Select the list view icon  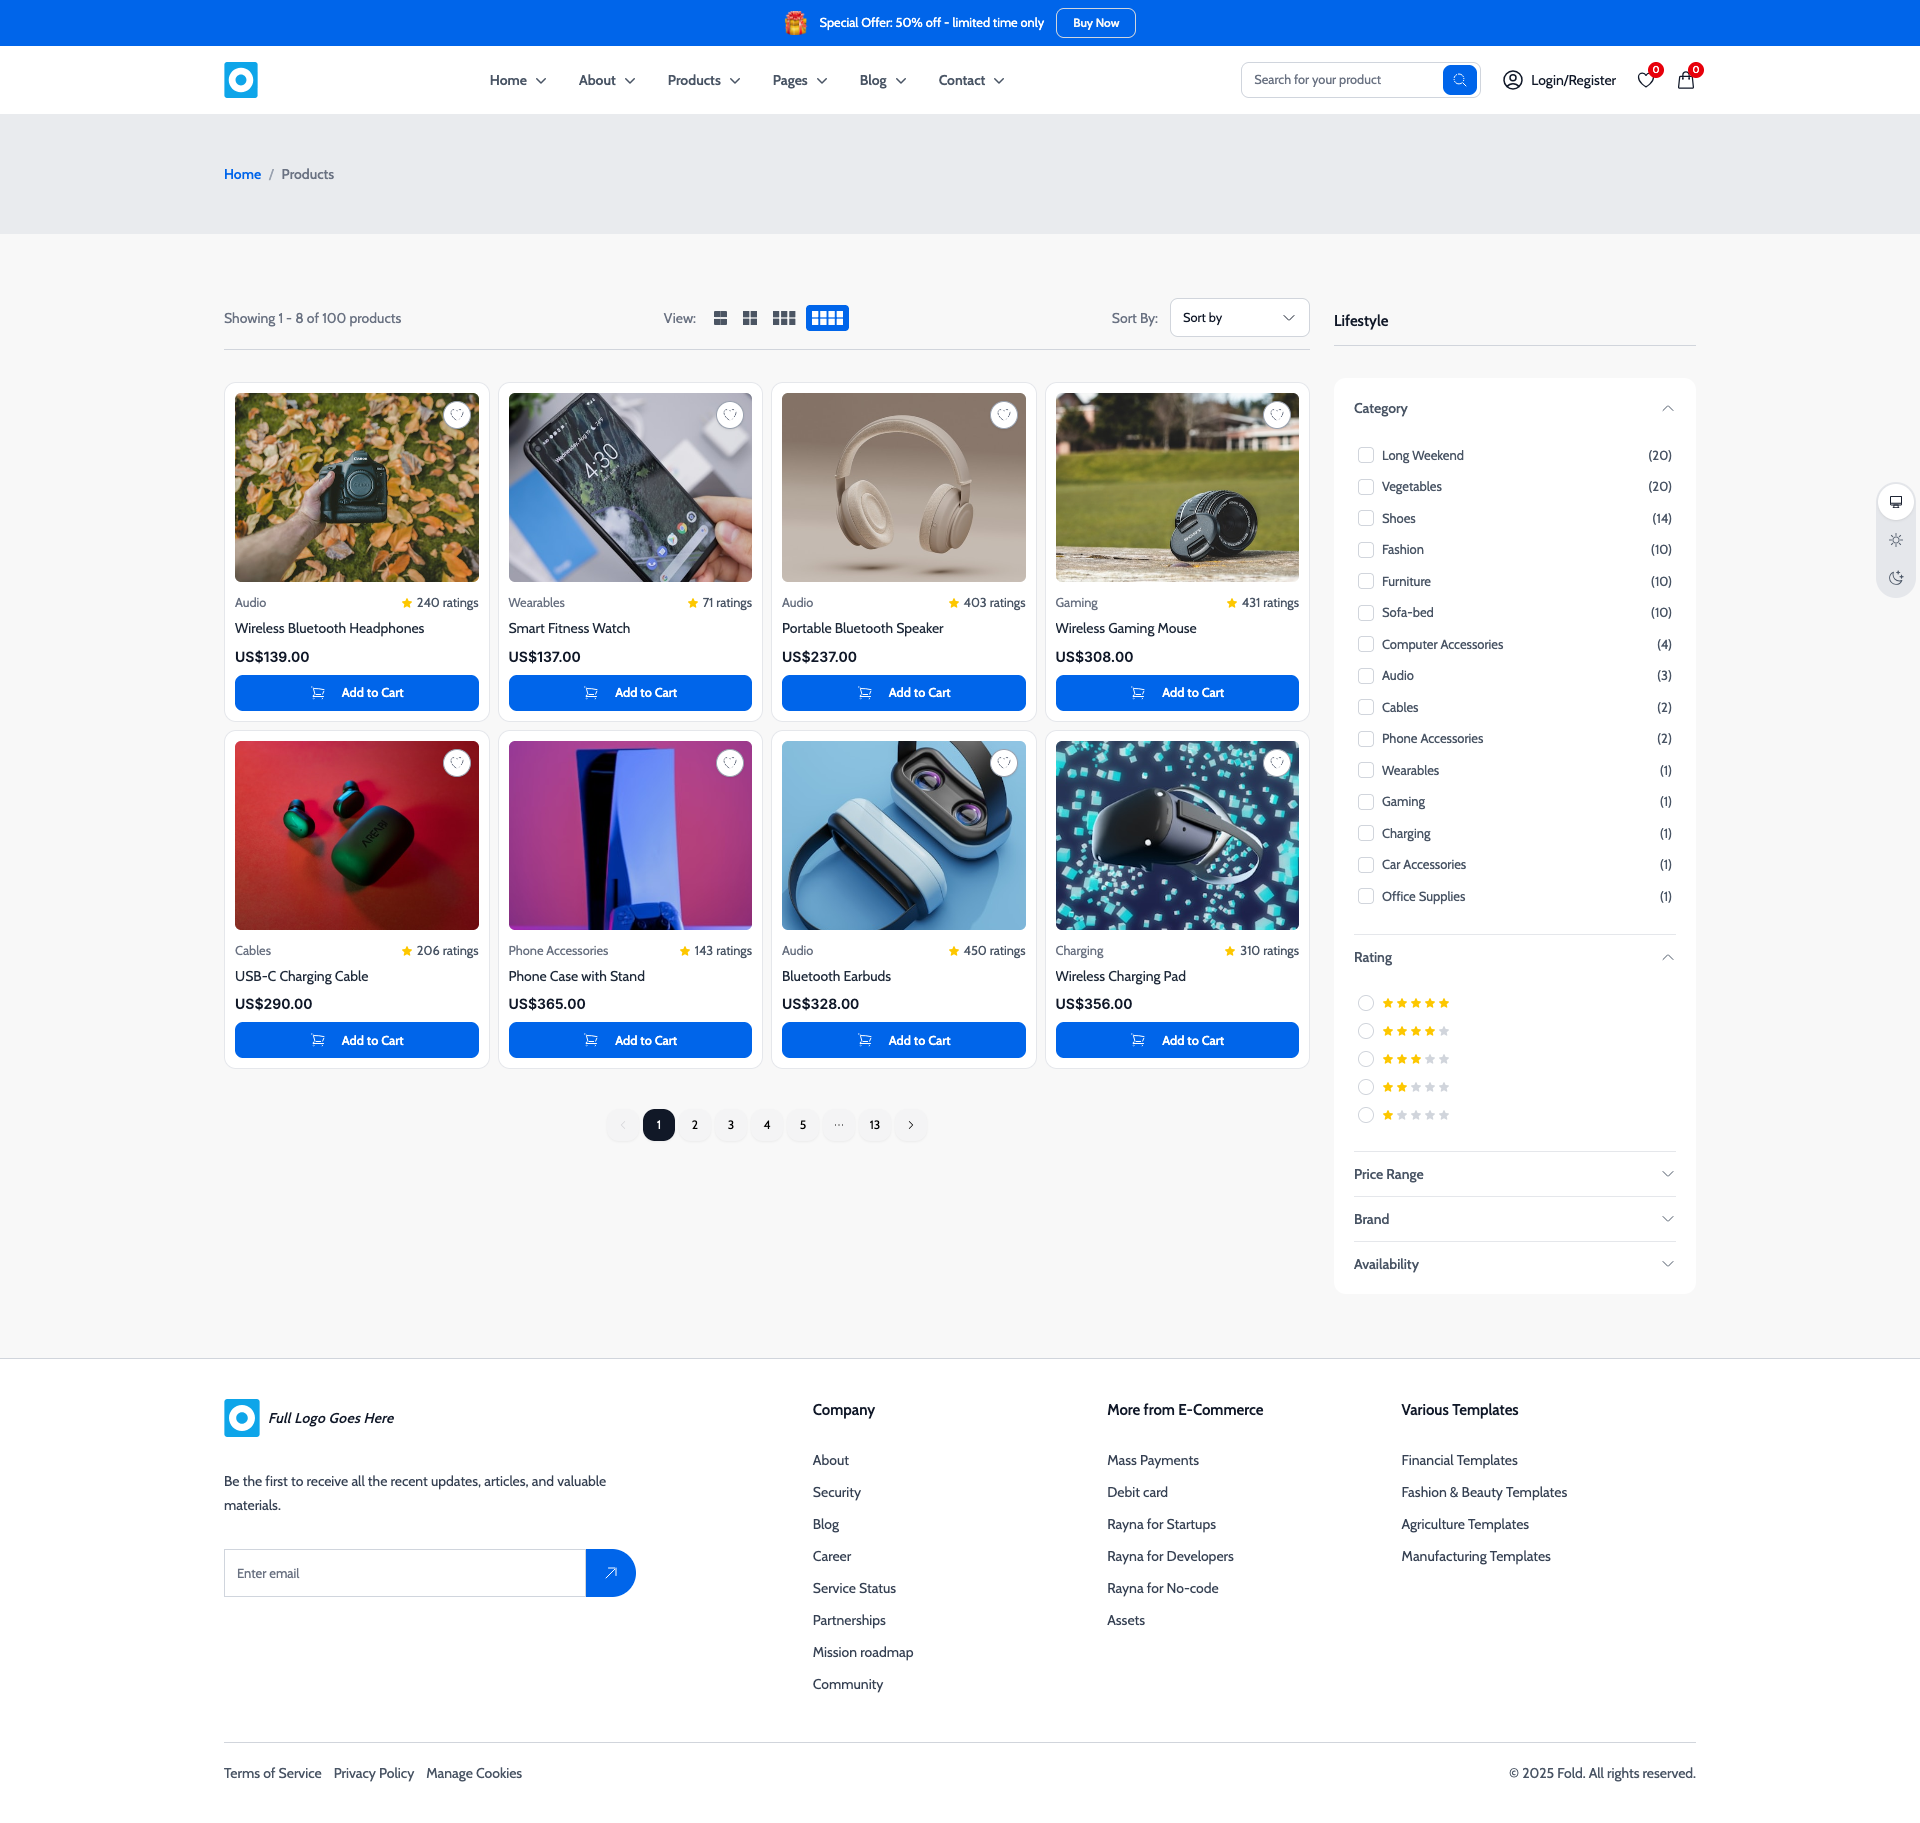click(x=720, y=317)
